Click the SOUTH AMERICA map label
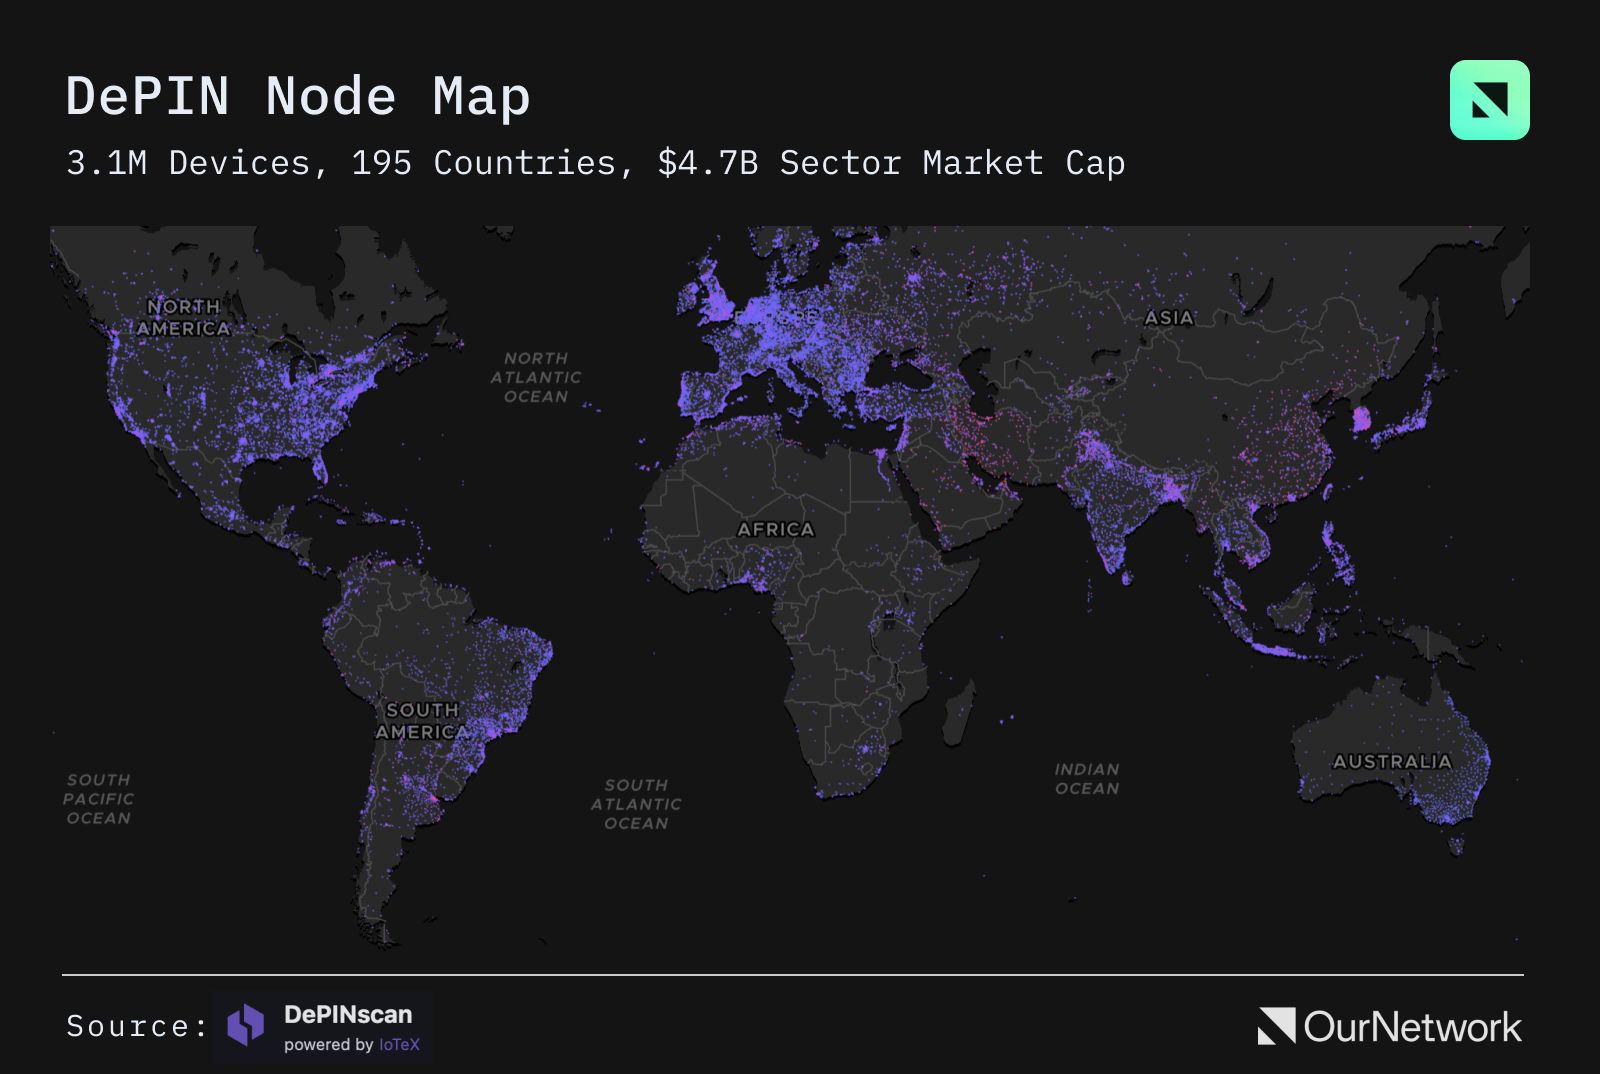This screenshot has width=1600, height=1074. point(422,721)
